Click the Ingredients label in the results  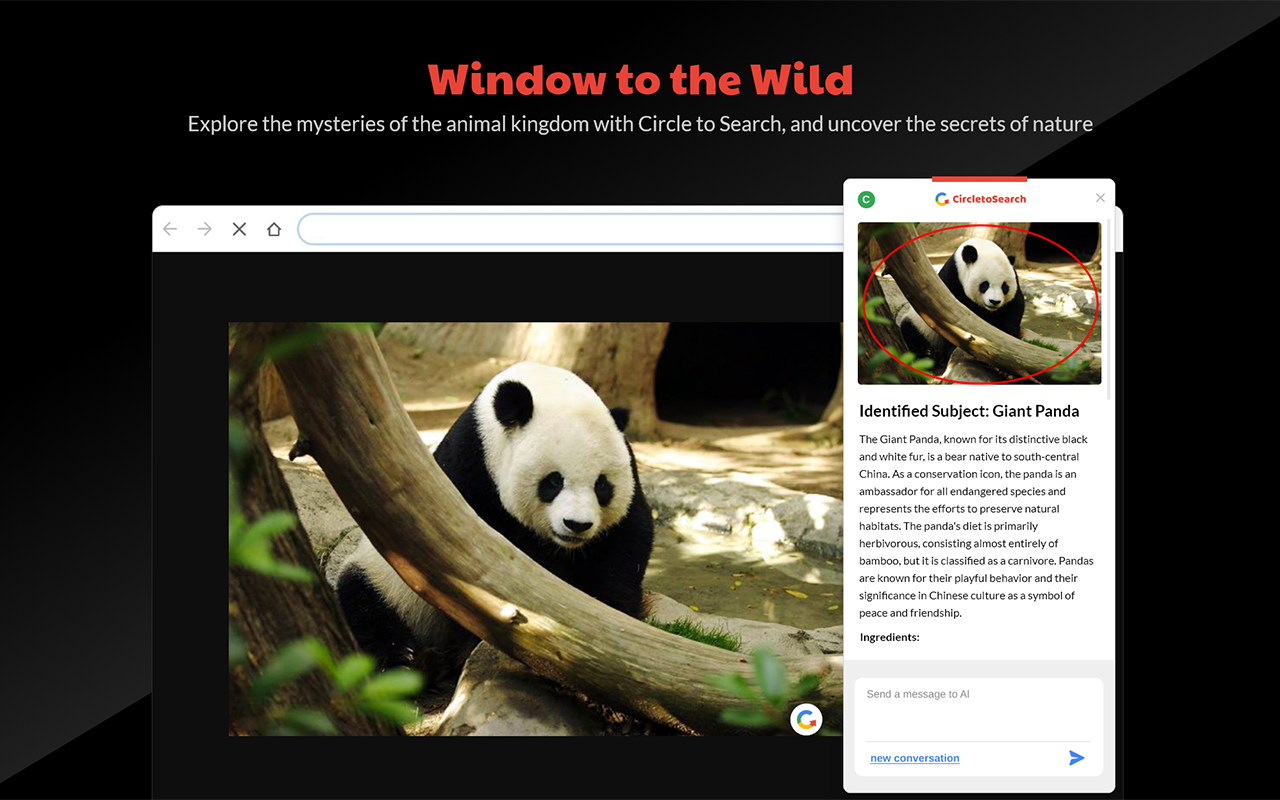coord(889,637)
